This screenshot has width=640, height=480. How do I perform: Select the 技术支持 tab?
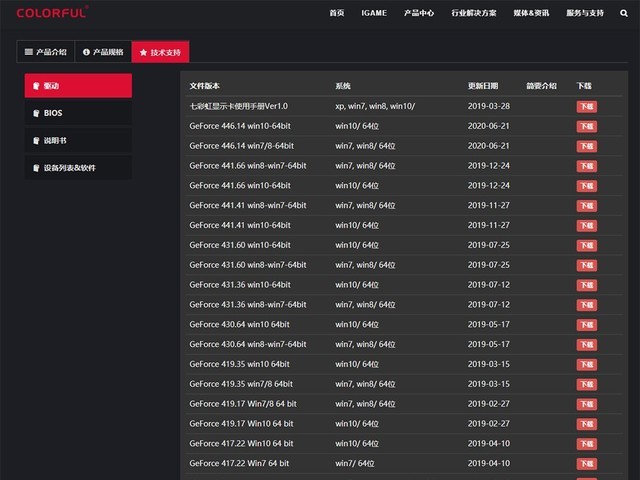[160, 52]
